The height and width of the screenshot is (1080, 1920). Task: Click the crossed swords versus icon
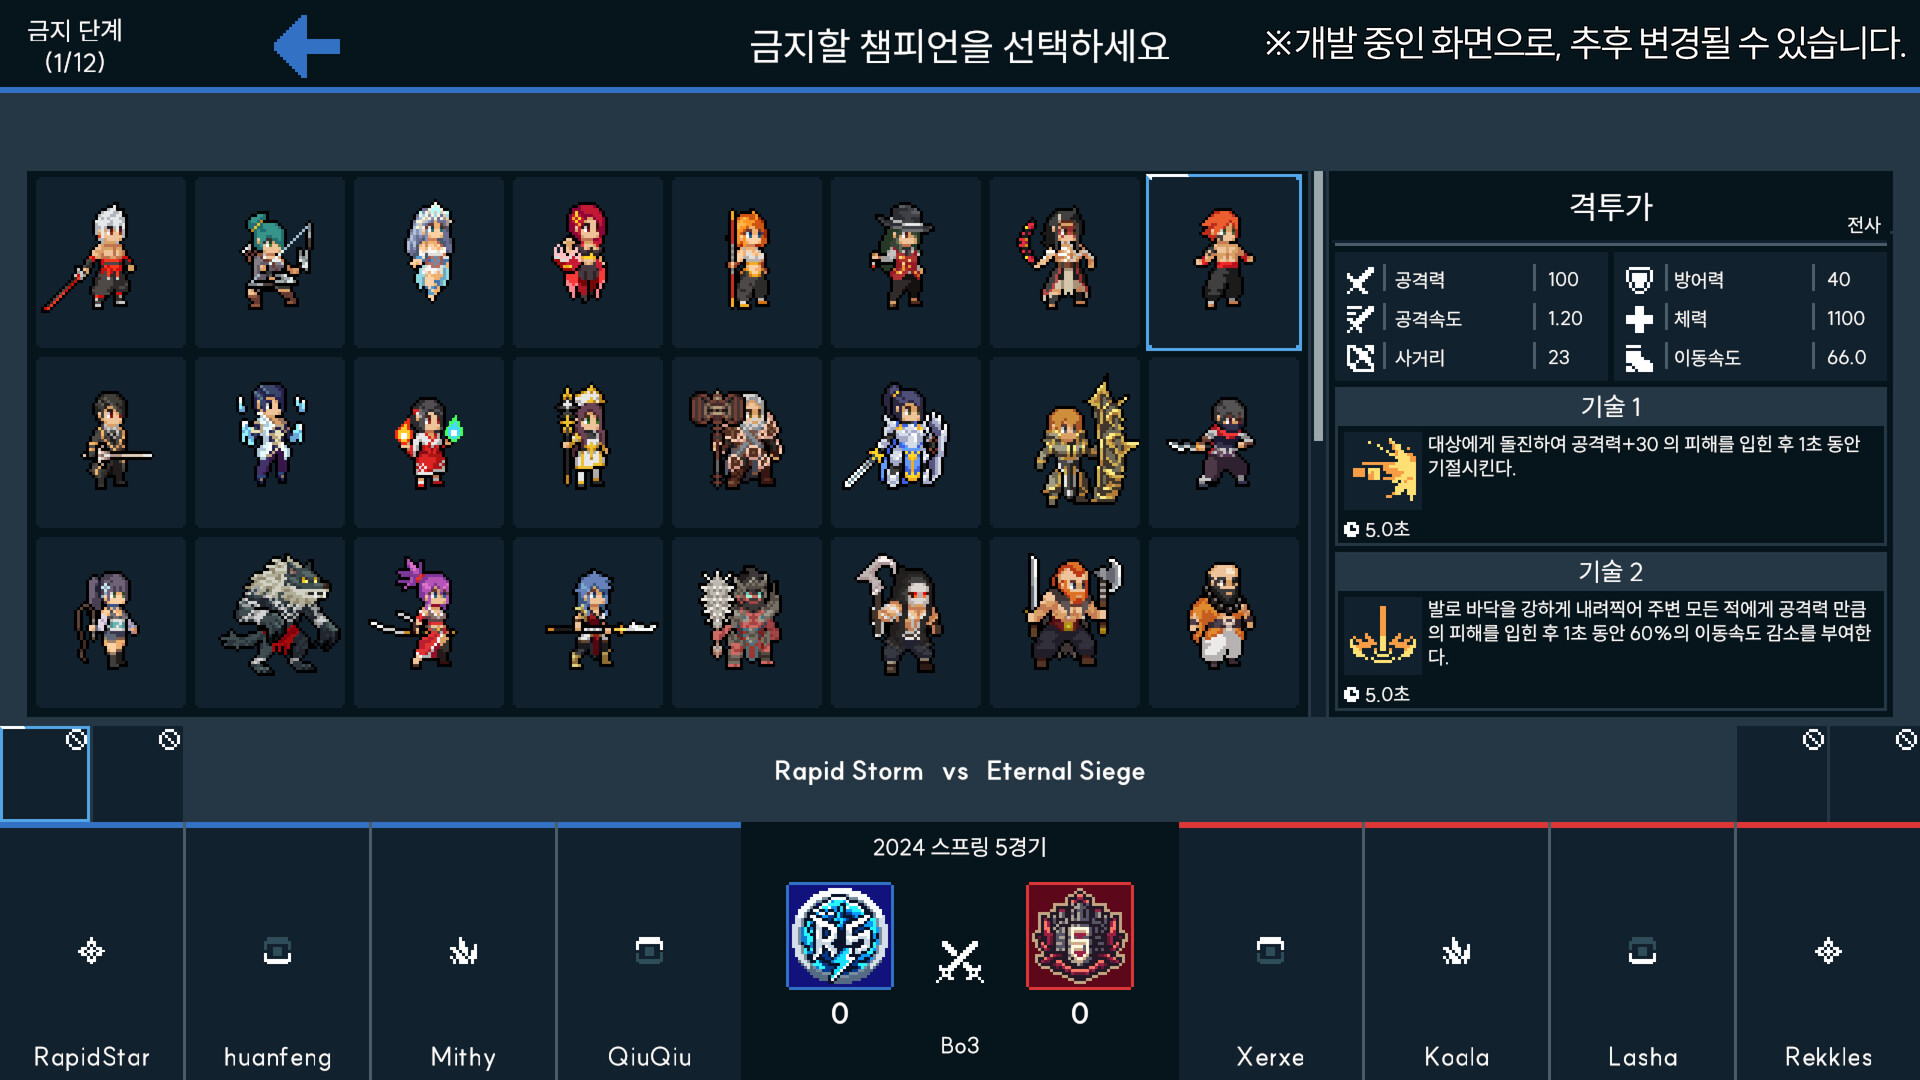pos(960,962)
